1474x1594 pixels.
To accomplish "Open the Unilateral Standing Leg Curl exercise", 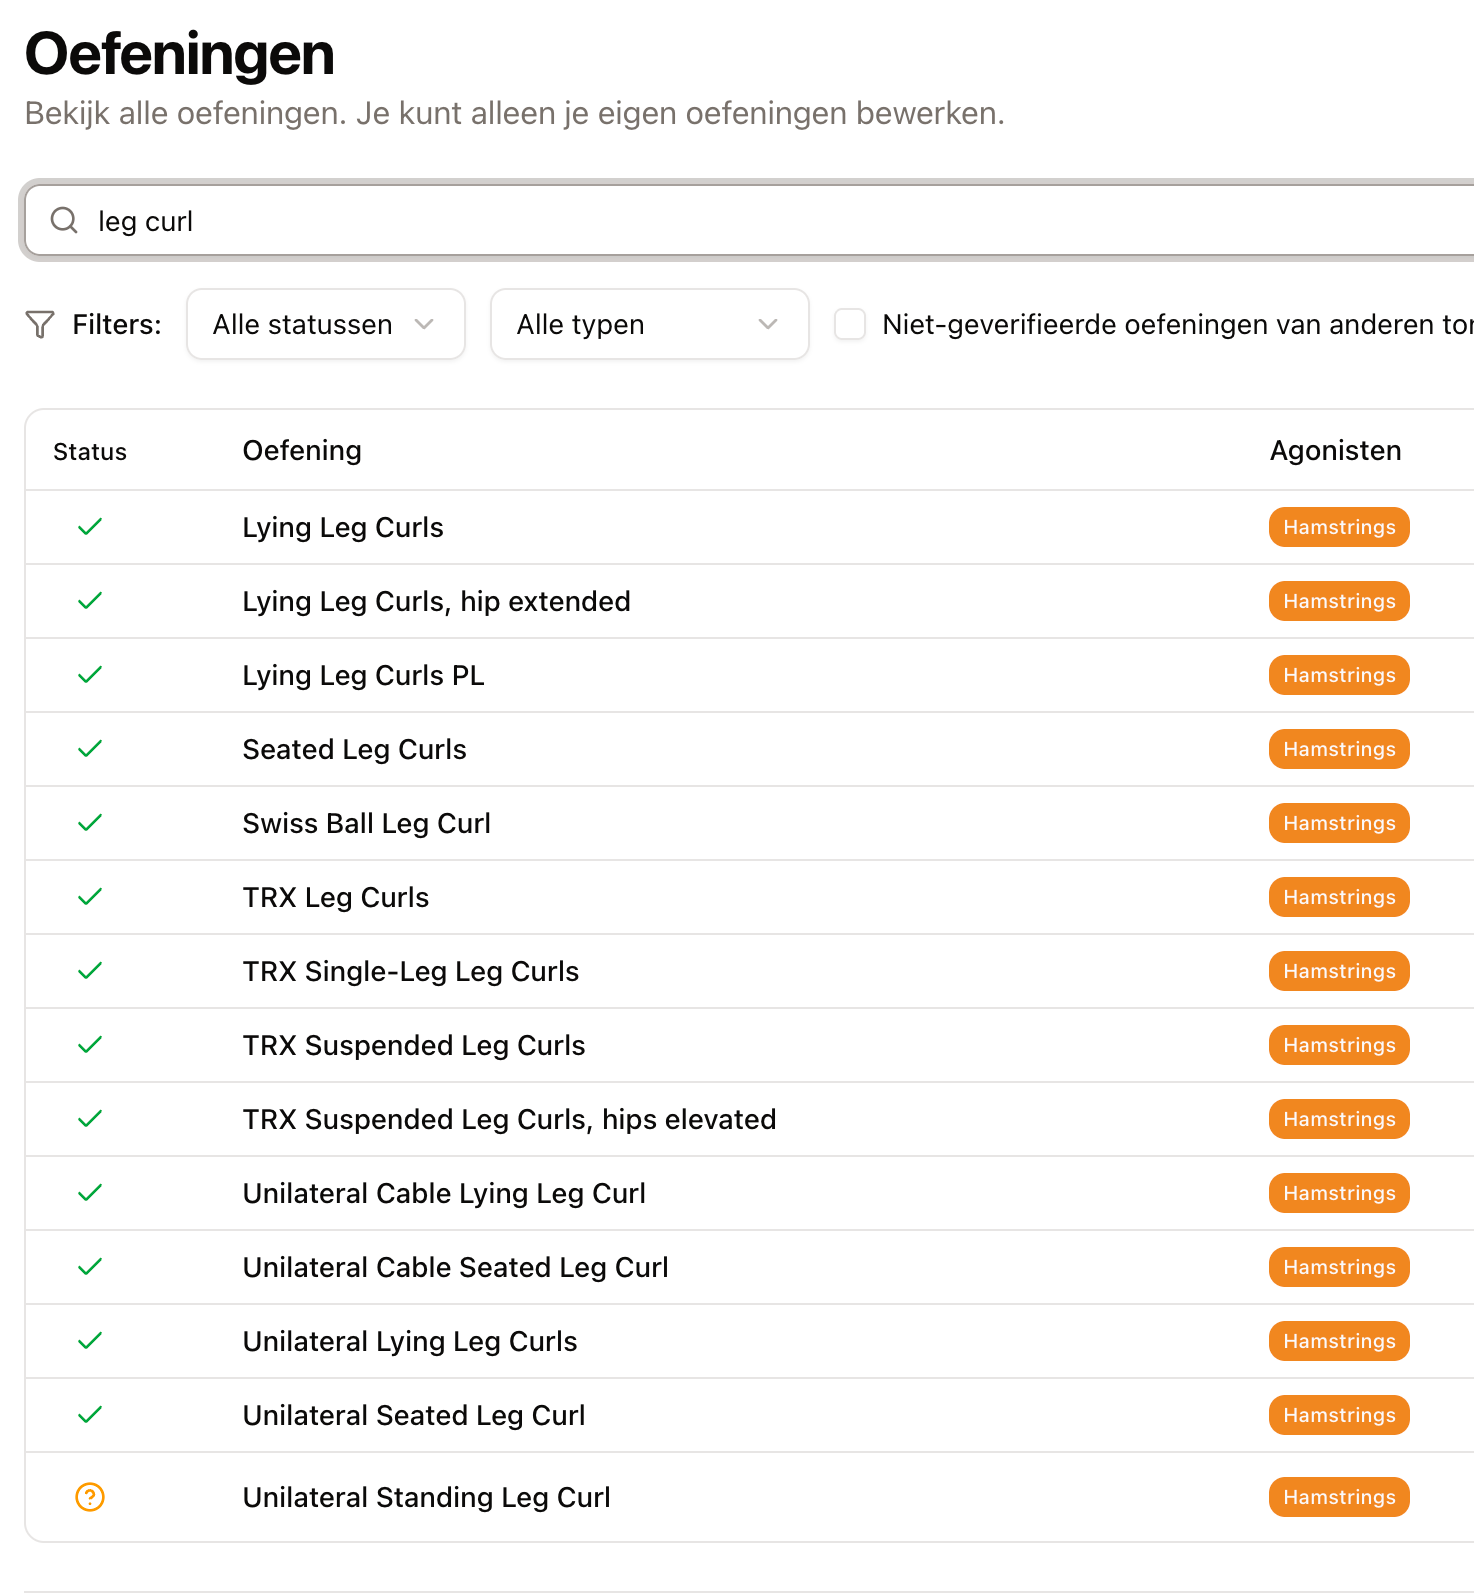I will [426, 1497].
